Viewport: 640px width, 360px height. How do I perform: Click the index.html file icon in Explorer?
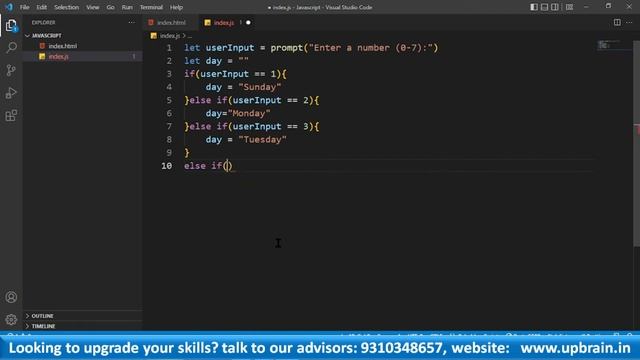[42, 46]
